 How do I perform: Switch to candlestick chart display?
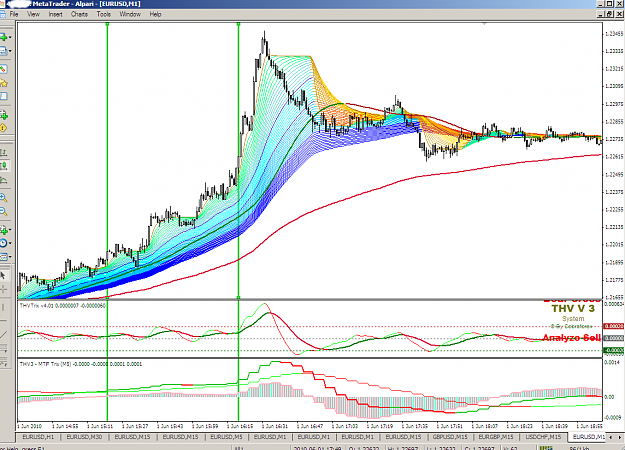click(x=4, y=166)
